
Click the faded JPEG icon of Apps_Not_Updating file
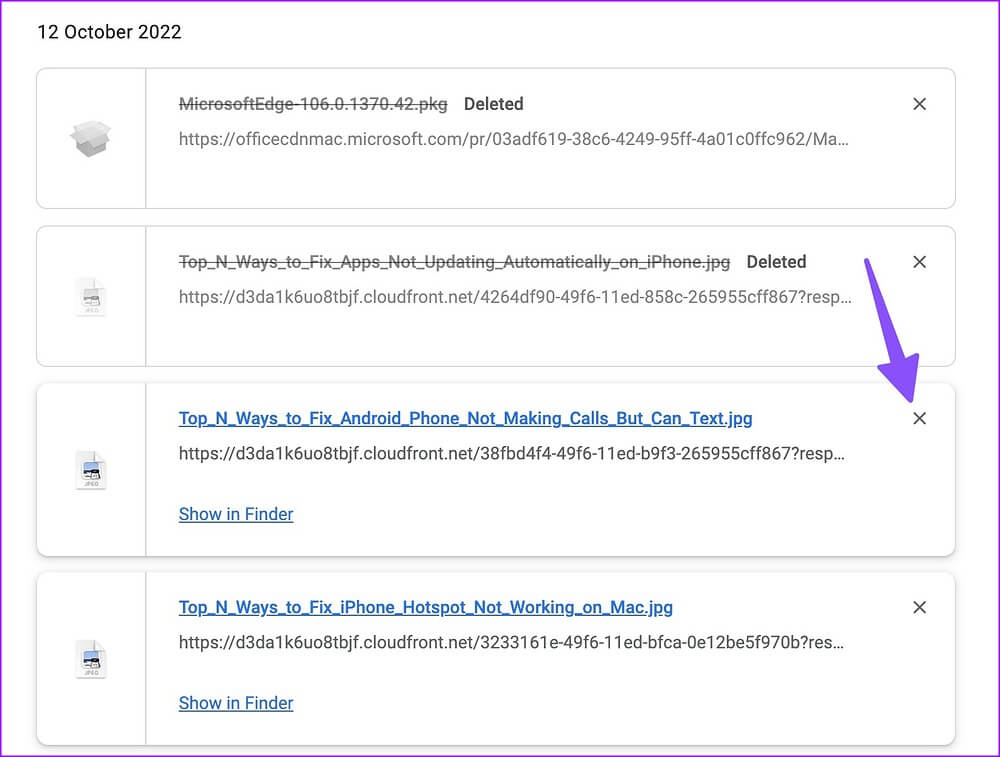point(91,297)
